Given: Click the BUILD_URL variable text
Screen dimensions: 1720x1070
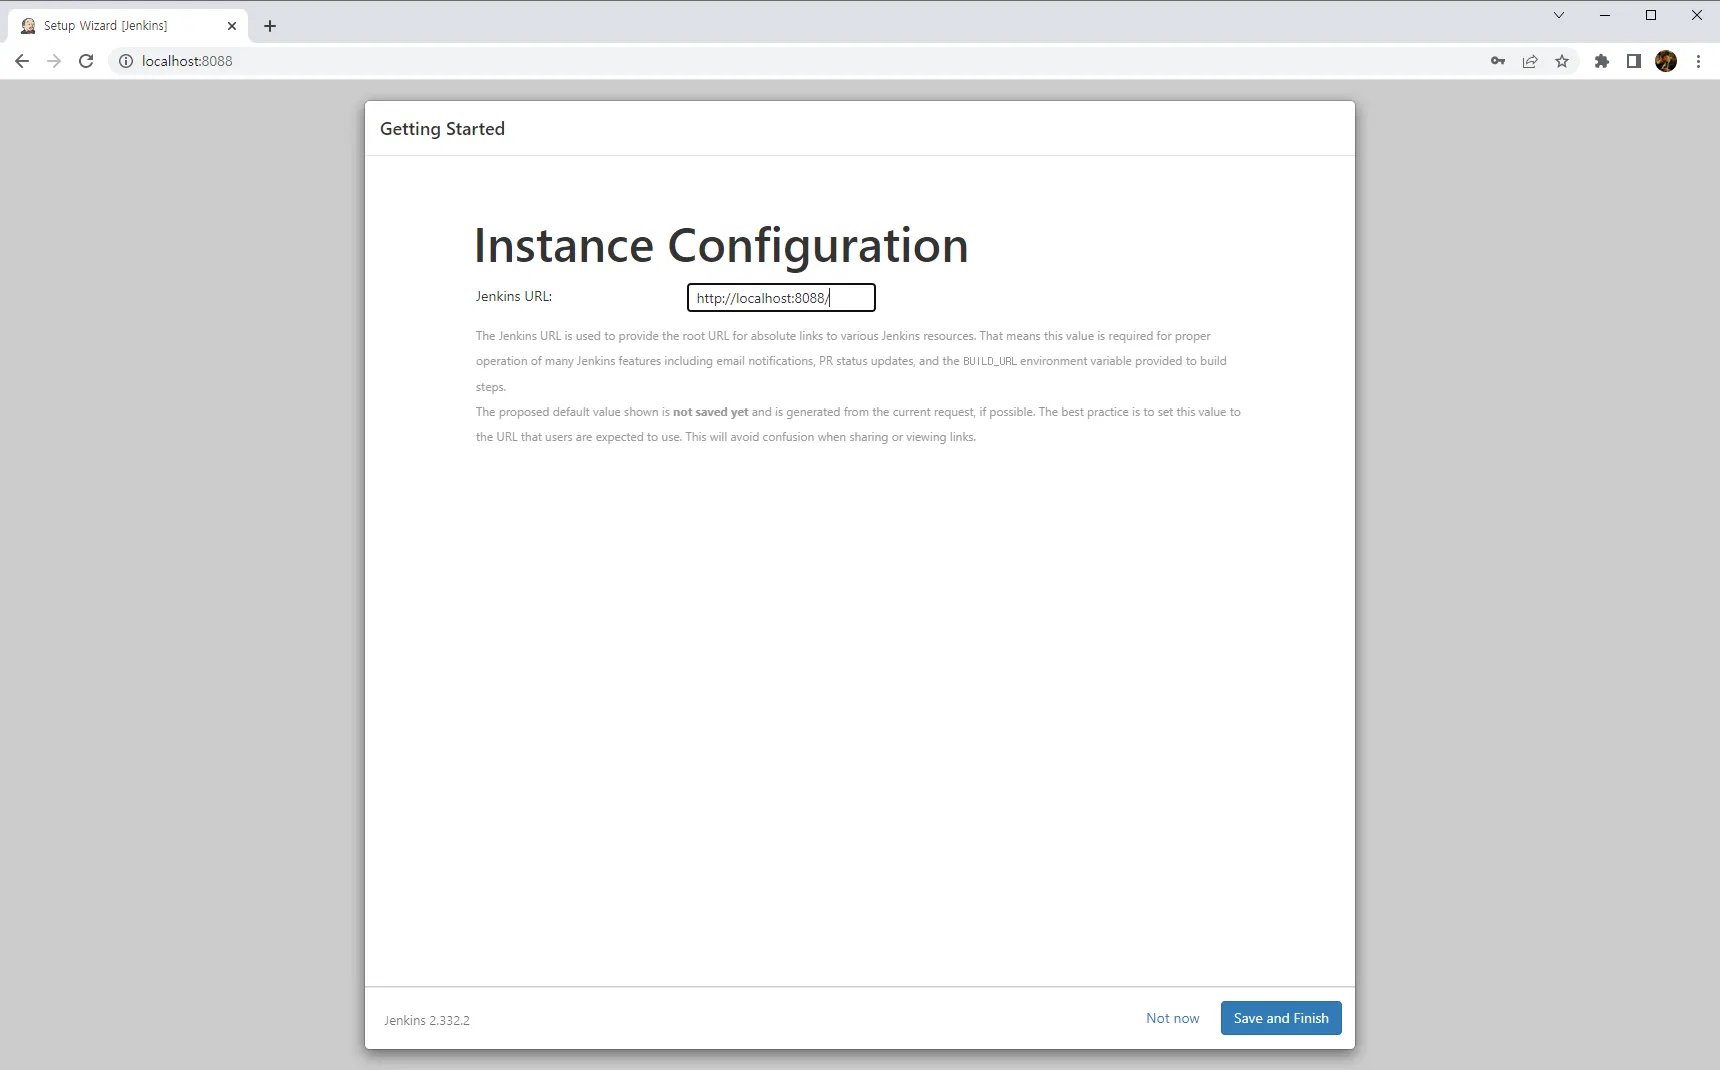Looking at the screenshot, I should (989, 361).
